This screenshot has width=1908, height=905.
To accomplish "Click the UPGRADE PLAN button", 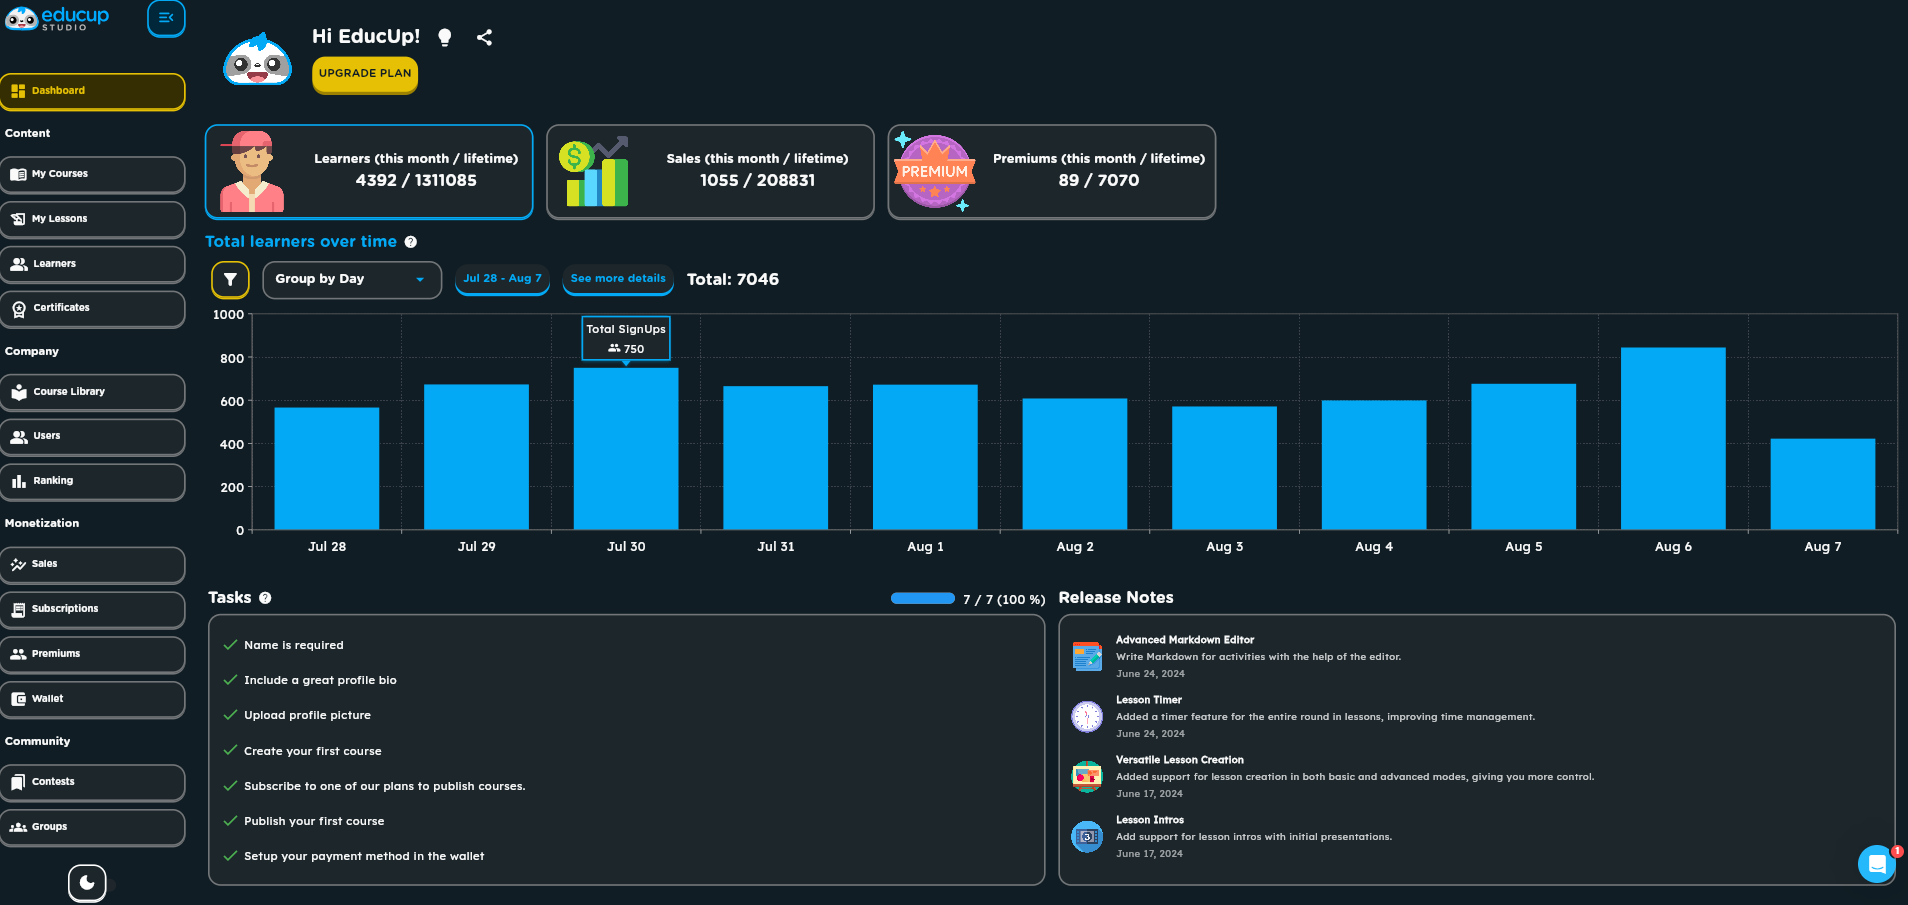I will [x=365, y=74].
